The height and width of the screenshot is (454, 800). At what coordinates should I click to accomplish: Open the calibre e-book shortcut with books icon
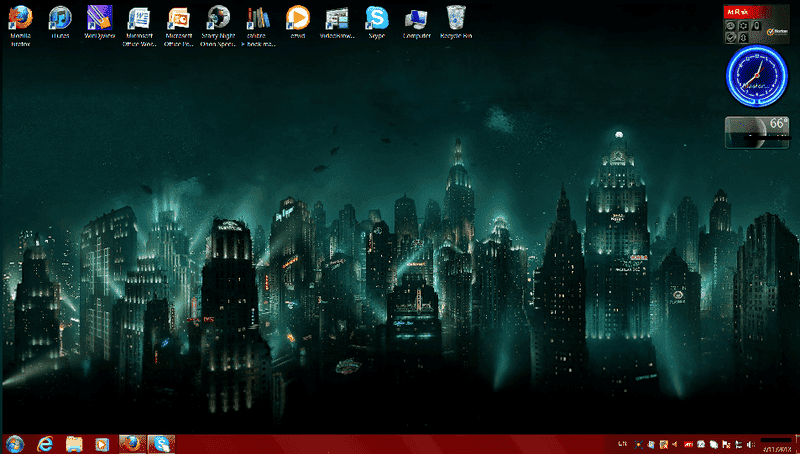pyautogui.click(x=259, y=26)
